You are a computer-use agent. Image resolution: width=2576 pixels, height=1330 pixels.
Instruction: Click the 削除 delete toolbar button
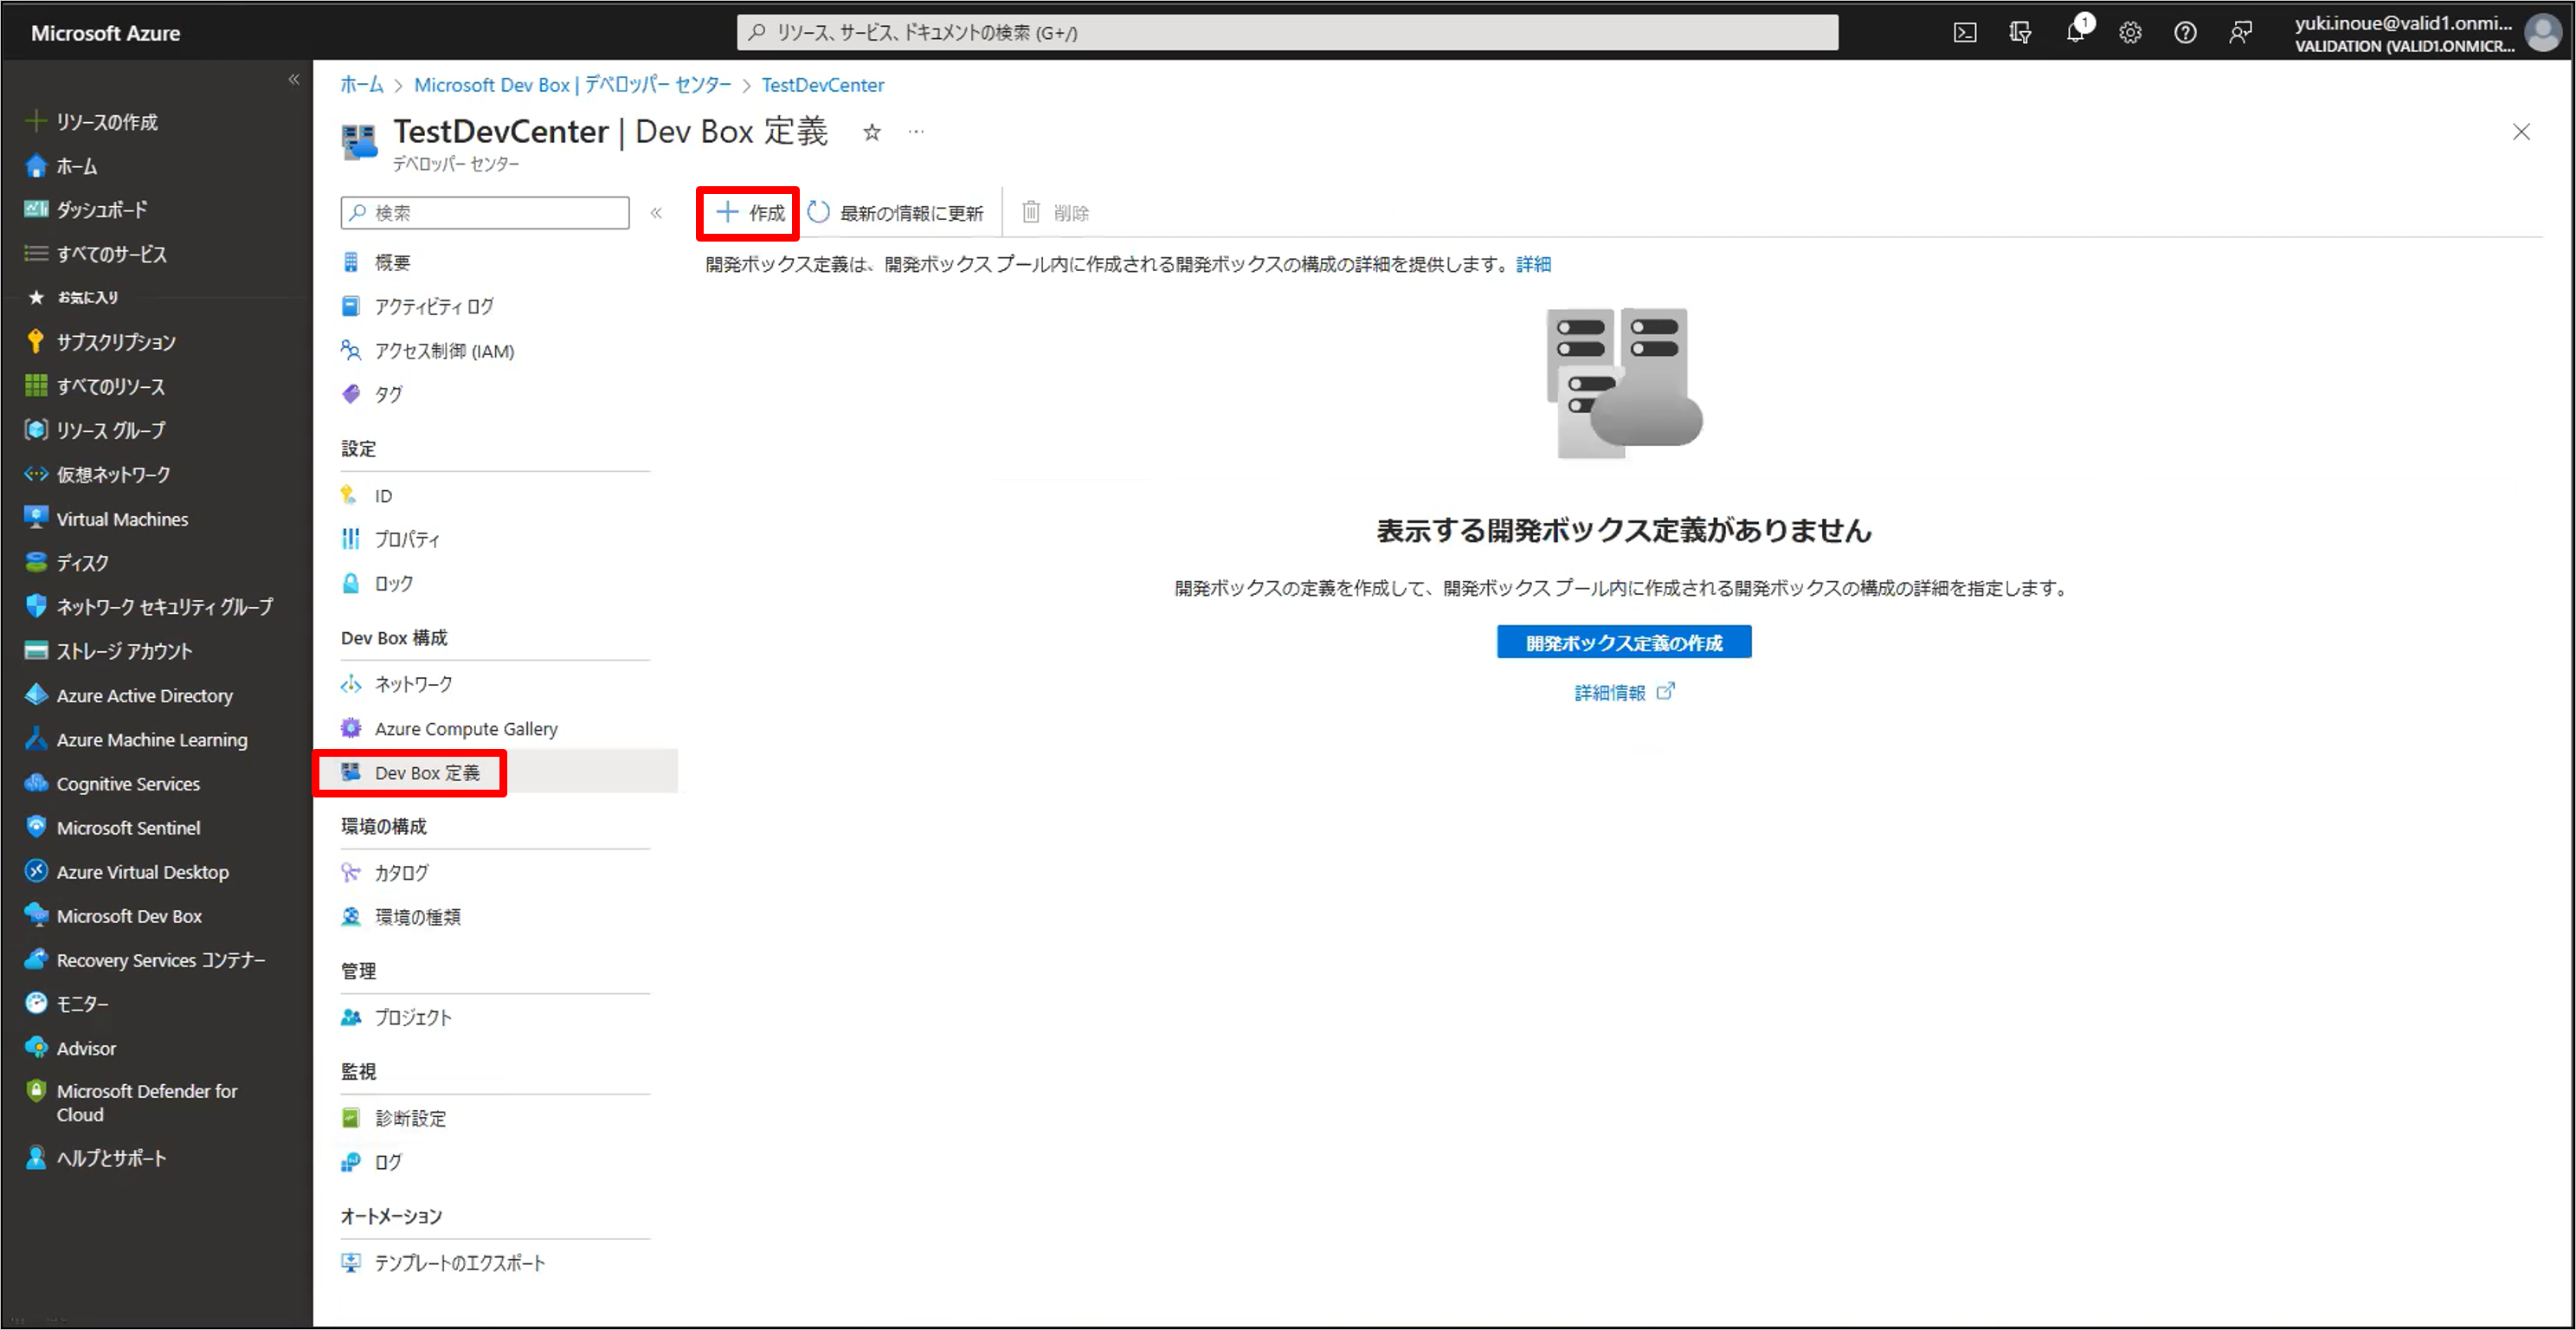point(1055,213)
